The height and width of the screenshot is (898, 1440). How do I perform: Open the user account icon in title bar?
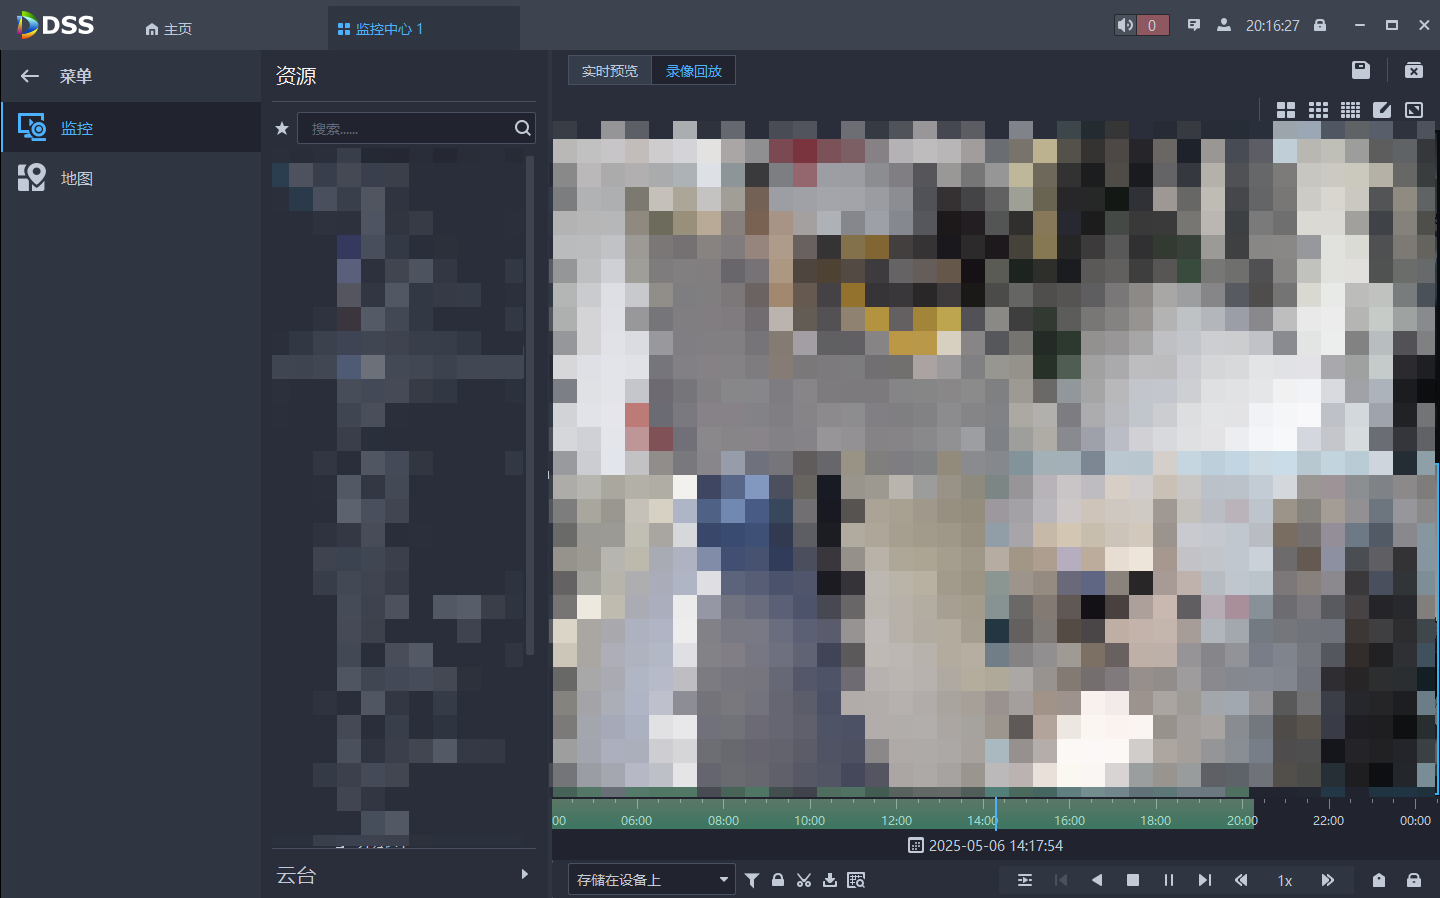coord(1224,25)
